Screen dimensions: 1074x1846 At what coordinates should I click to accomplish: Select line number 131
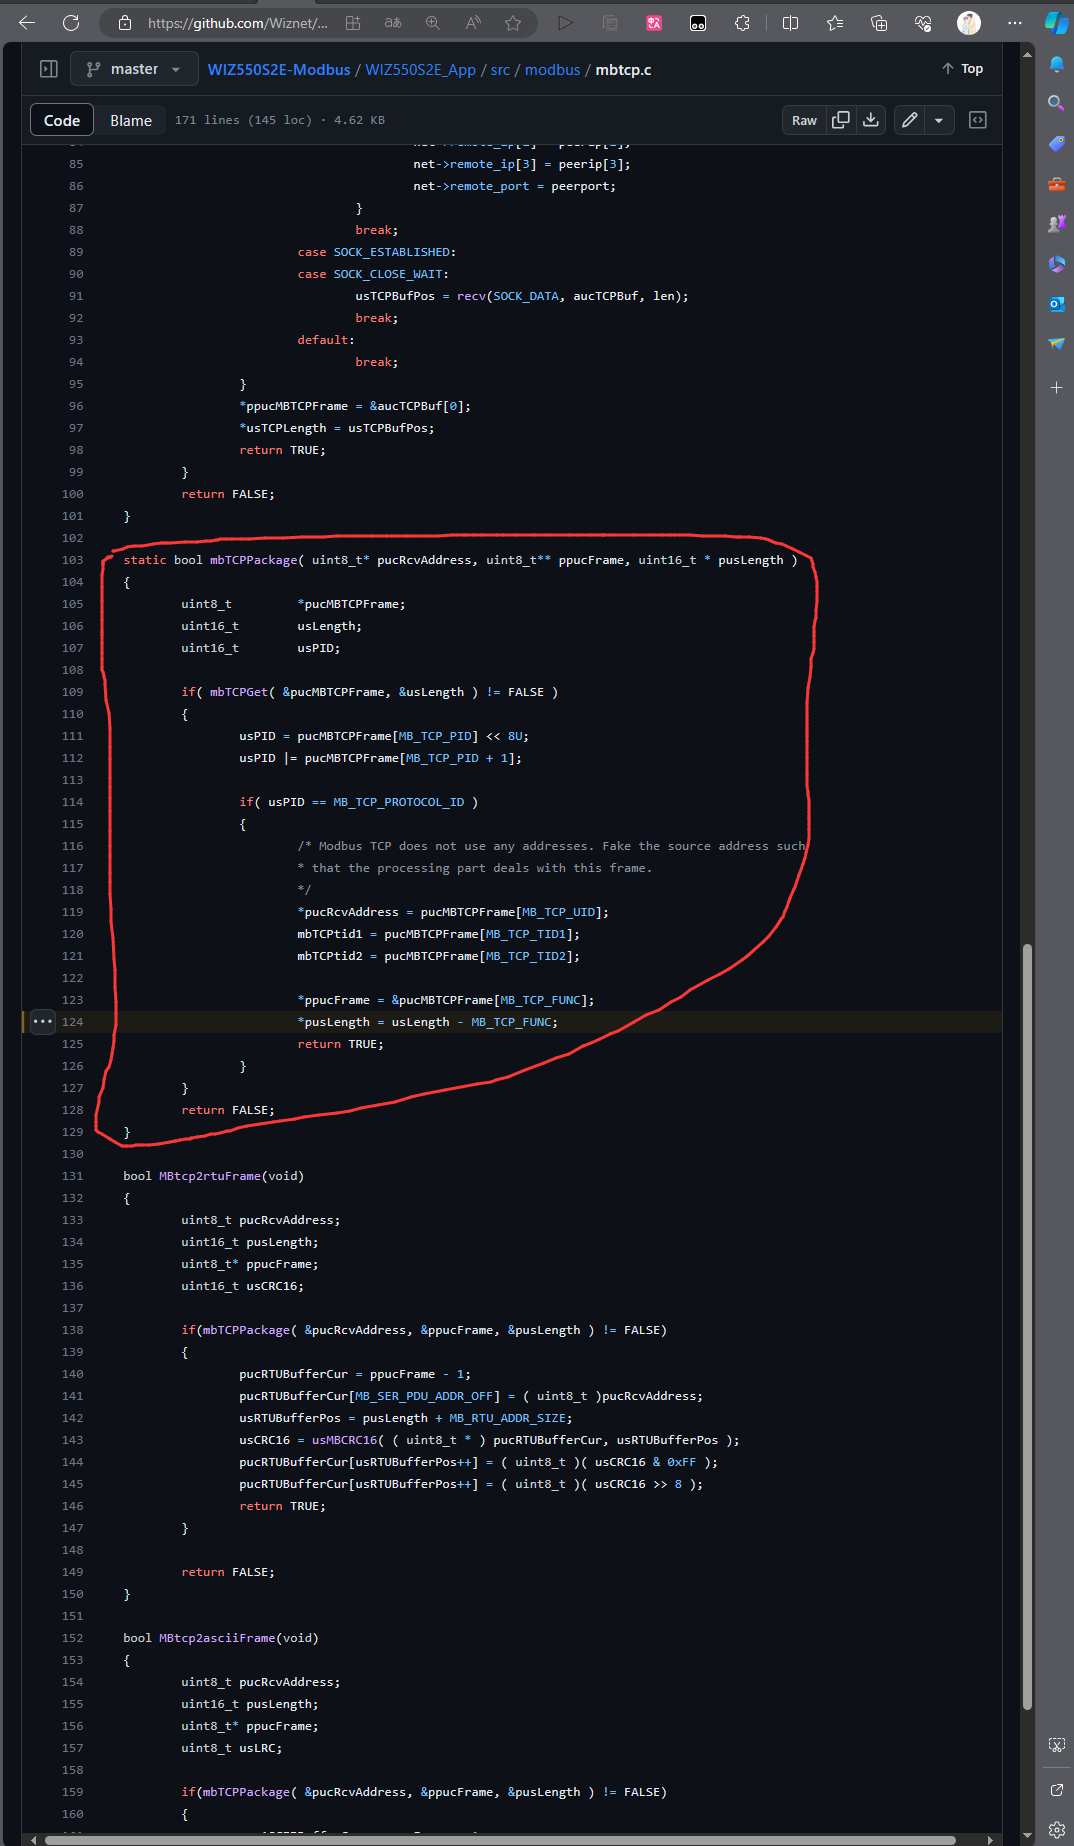[73, 1176]
